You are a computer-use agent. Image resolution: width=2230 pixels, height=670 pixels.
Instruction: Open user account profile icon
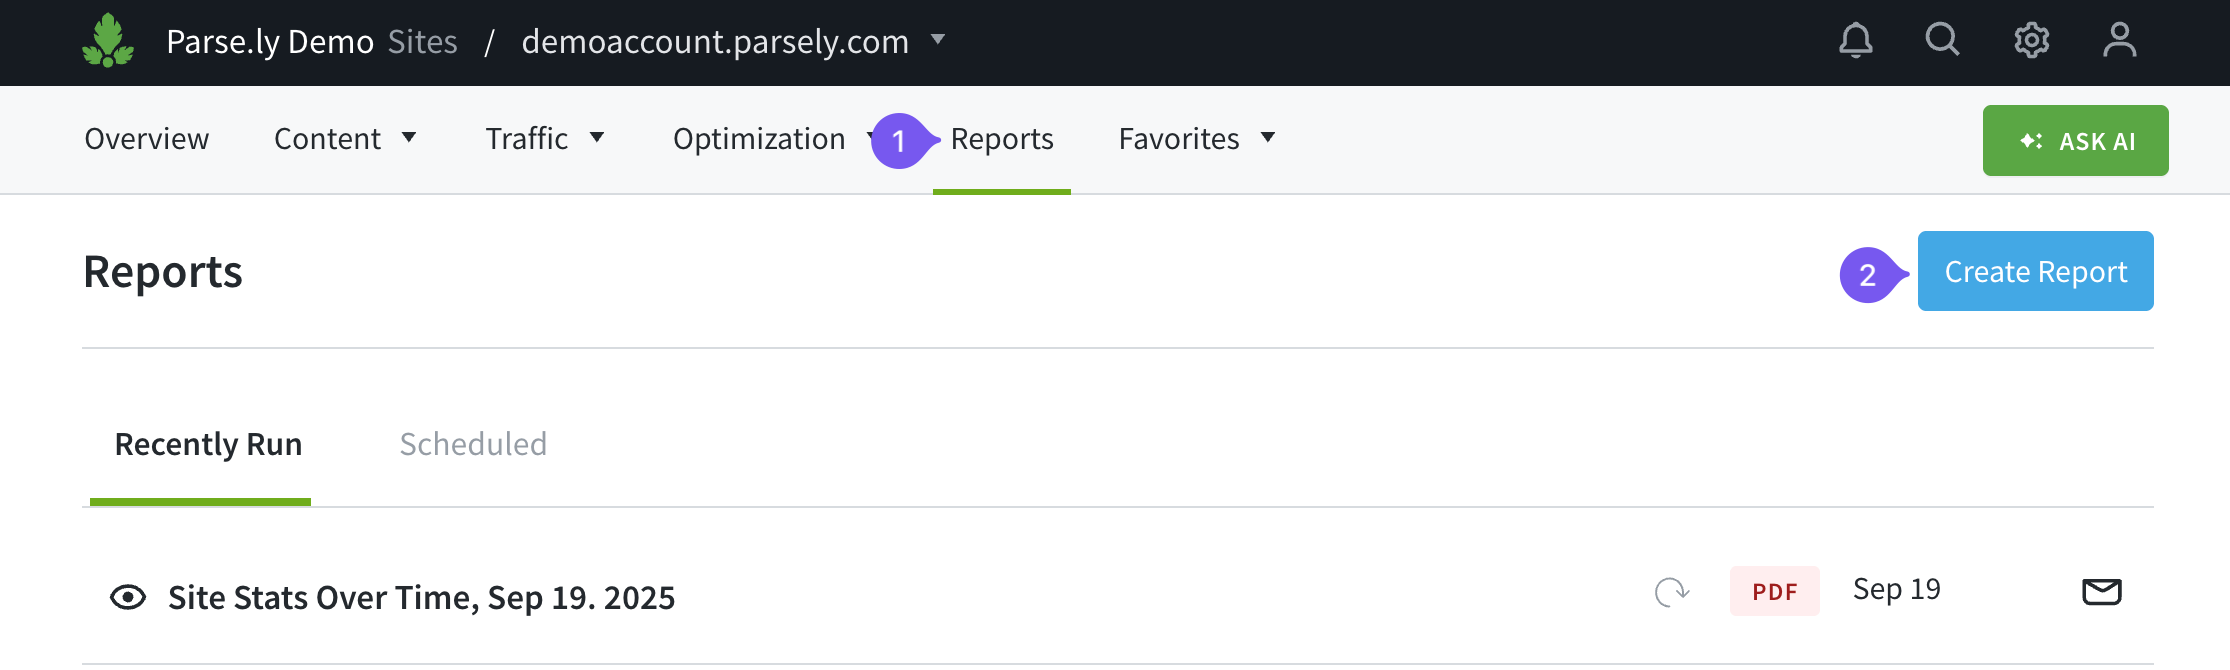(2119, 41)
